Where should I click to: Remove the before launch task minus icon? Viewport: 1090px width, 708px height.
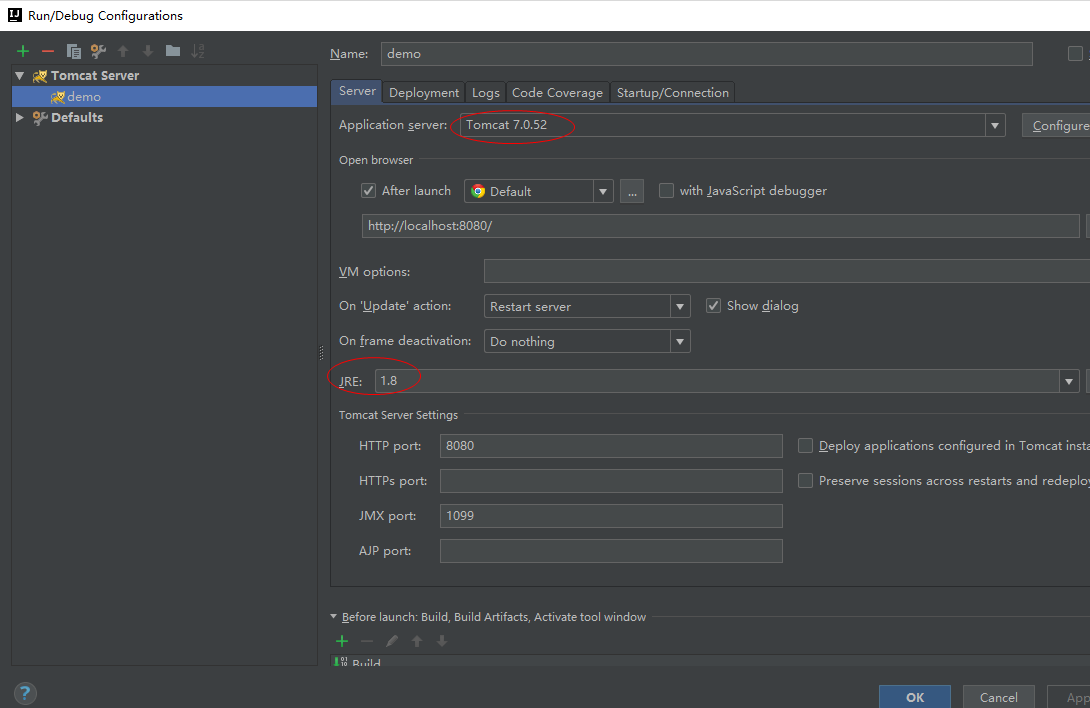pos(367,641)
